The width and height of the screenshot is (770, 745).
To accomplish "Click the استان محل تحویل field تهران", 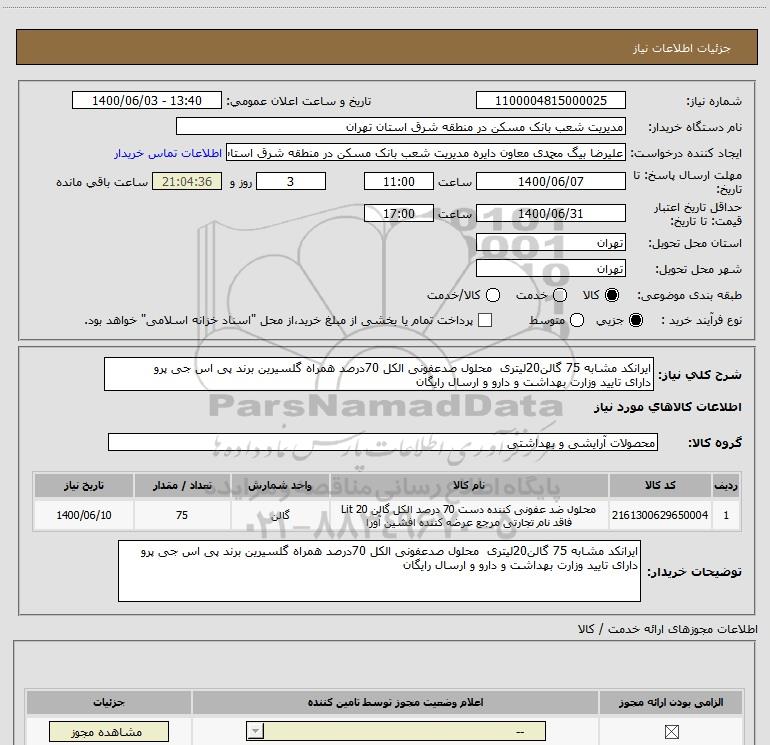I will (550, 243).
